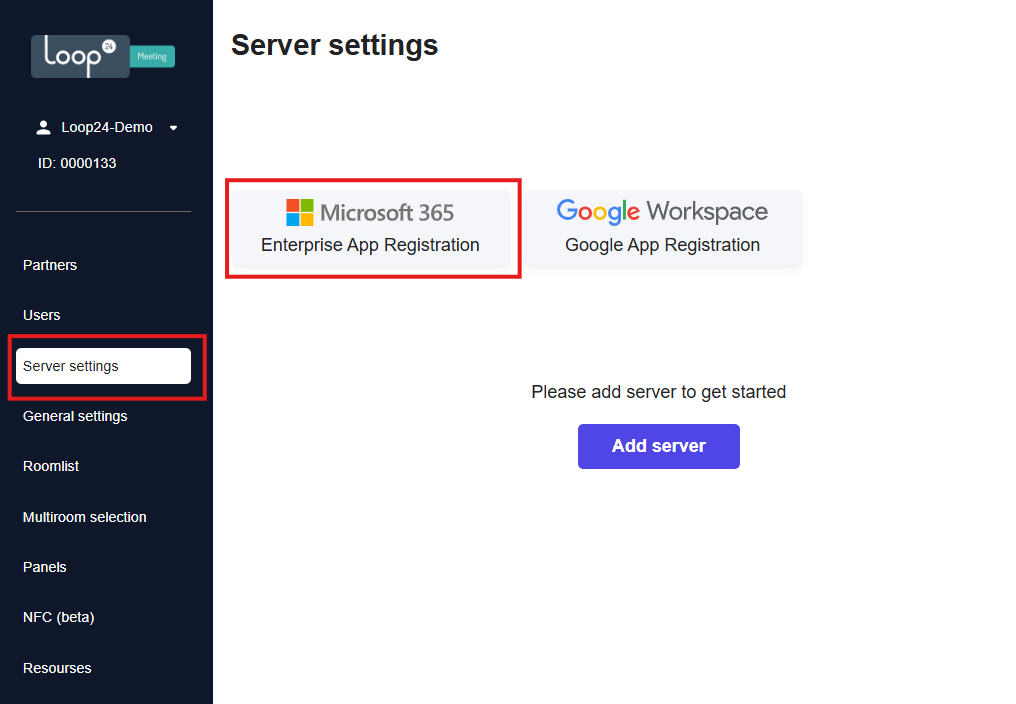This screenshot has width=1016, height=704.
Task: Select Server settings in the sidebar
Action: click(x=104, y=366)
